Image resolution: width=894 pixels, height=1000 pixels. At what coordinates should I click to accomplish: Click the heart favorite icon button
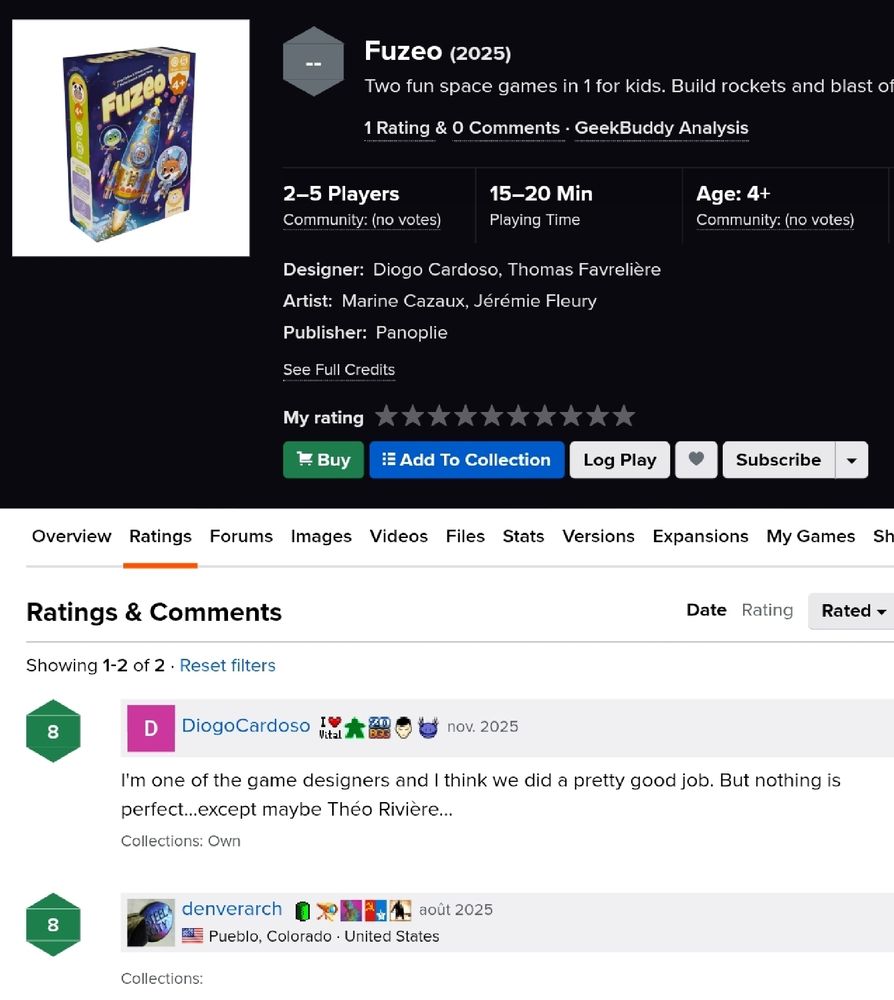(696, 460)
